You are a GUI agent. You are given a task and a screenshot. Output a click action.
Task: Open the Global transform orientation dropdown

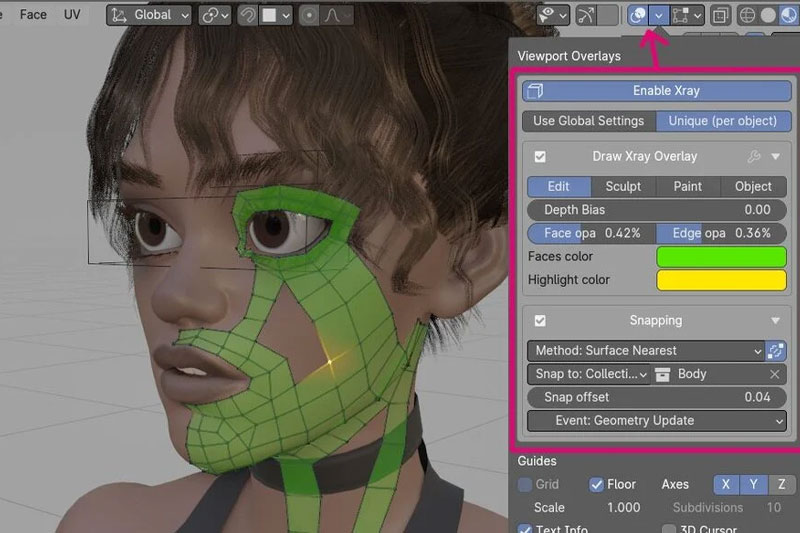tap(149, 15)
